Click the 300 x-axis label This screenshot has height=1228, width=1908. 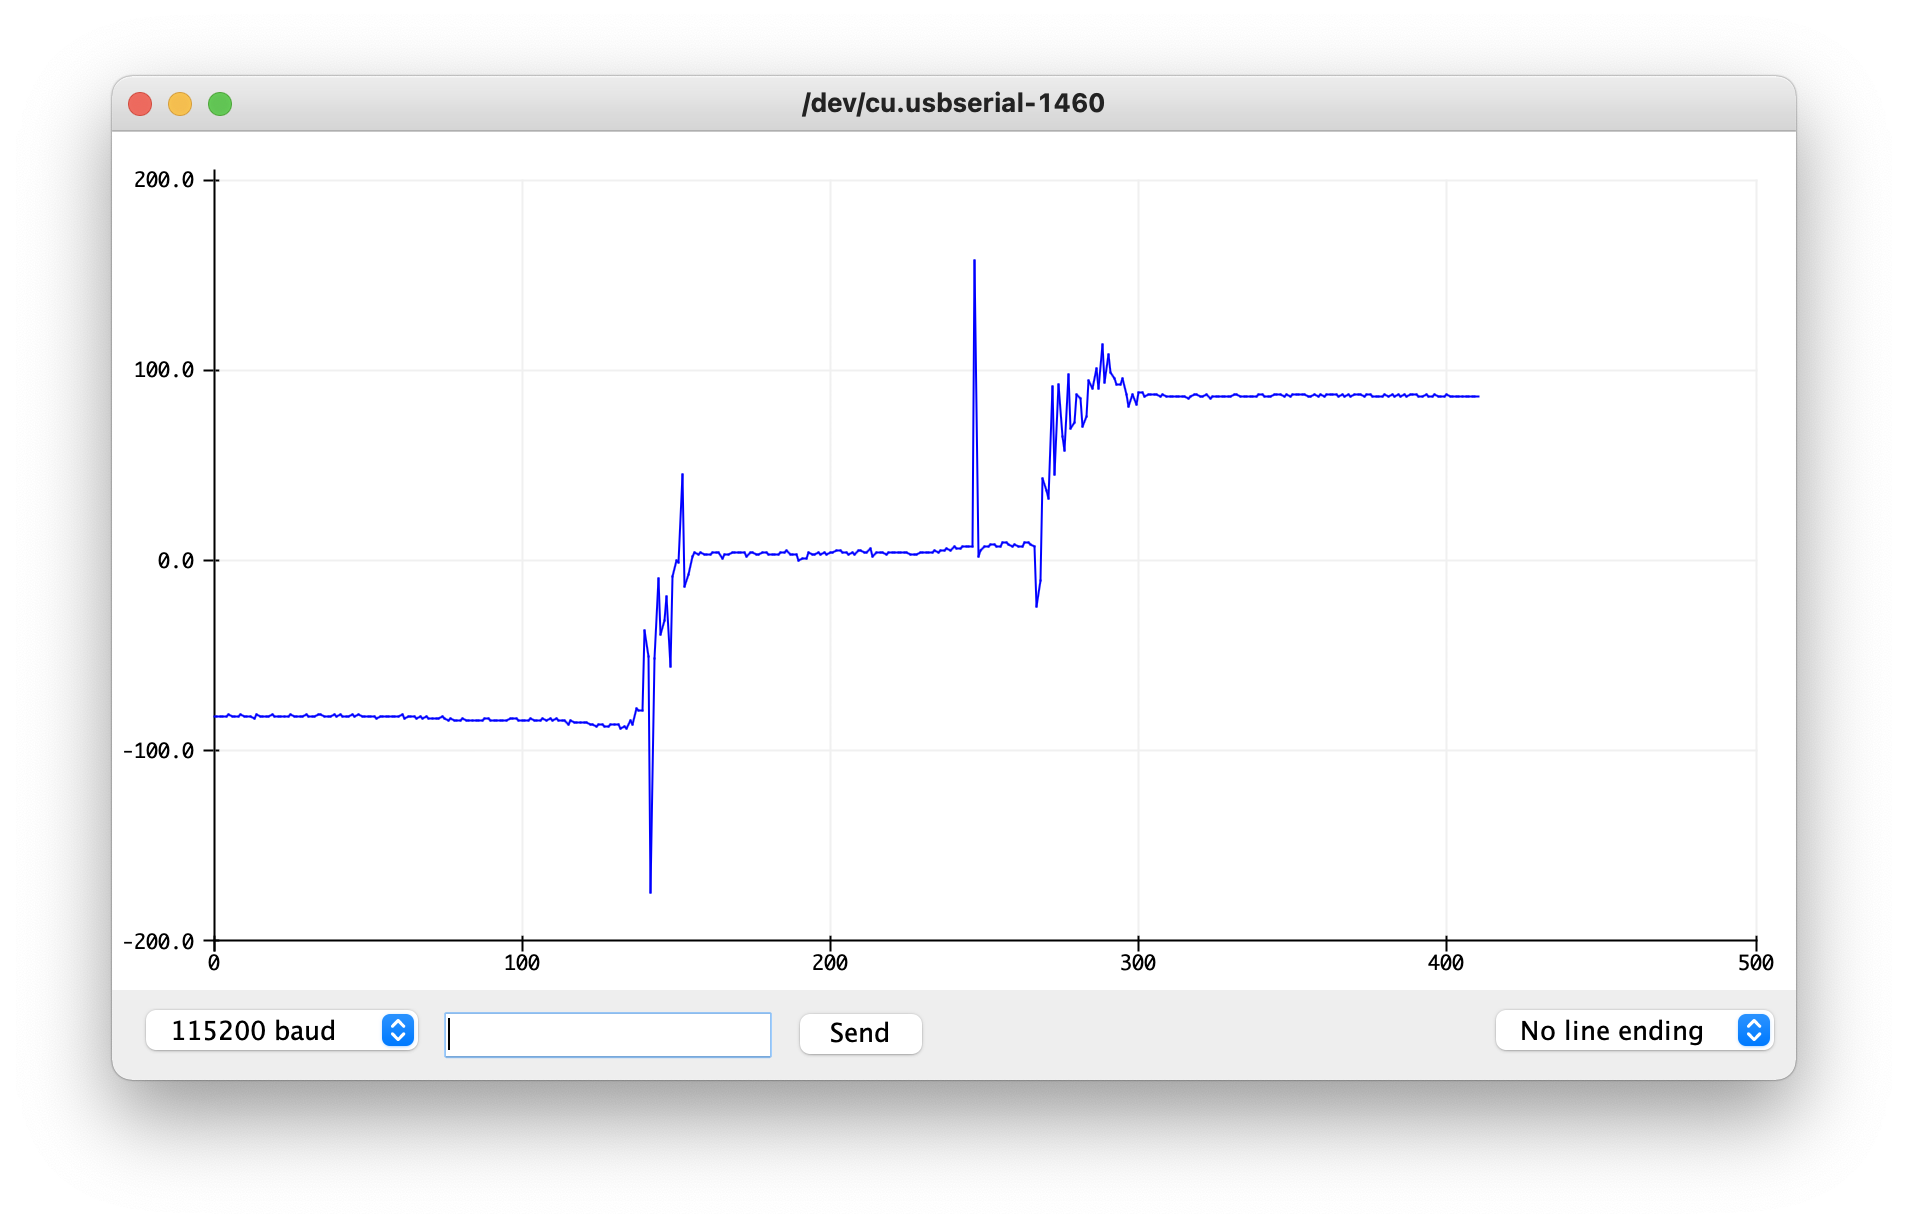[1138, 963]
